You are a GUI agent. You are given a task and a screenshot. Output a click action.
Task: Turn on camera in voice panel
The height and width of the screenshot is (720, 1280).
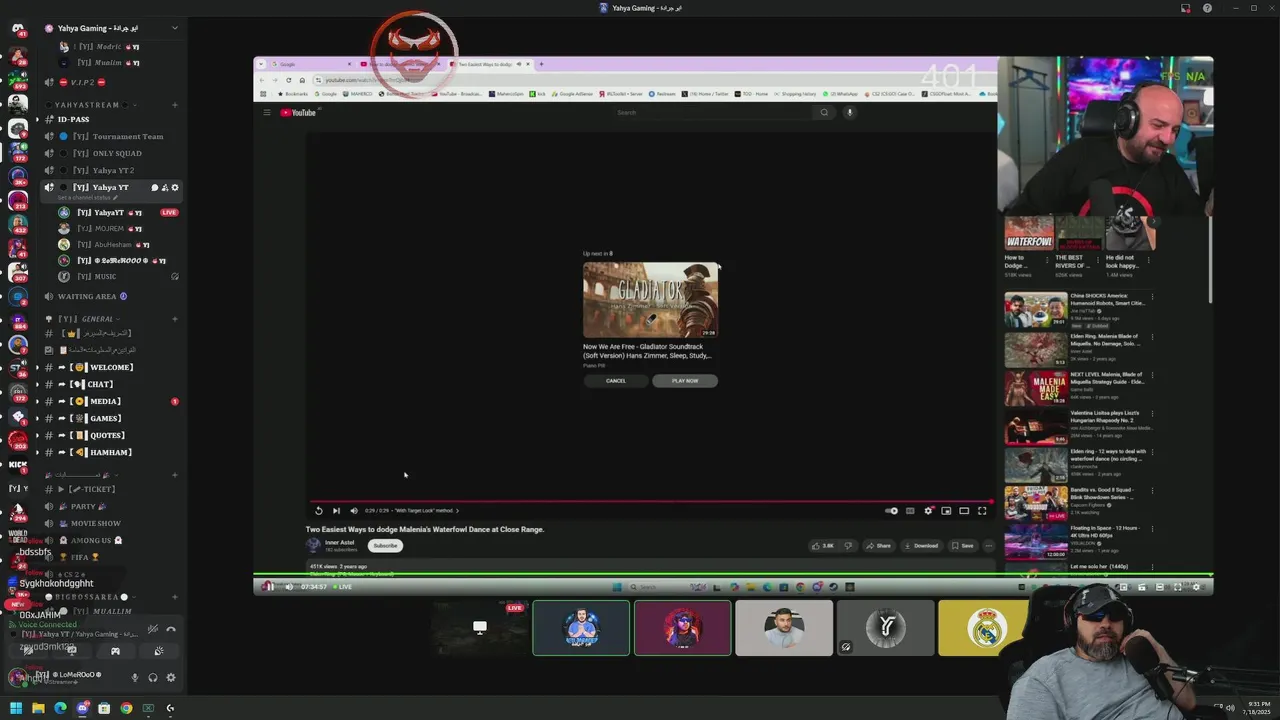click(x=29, y=651)
